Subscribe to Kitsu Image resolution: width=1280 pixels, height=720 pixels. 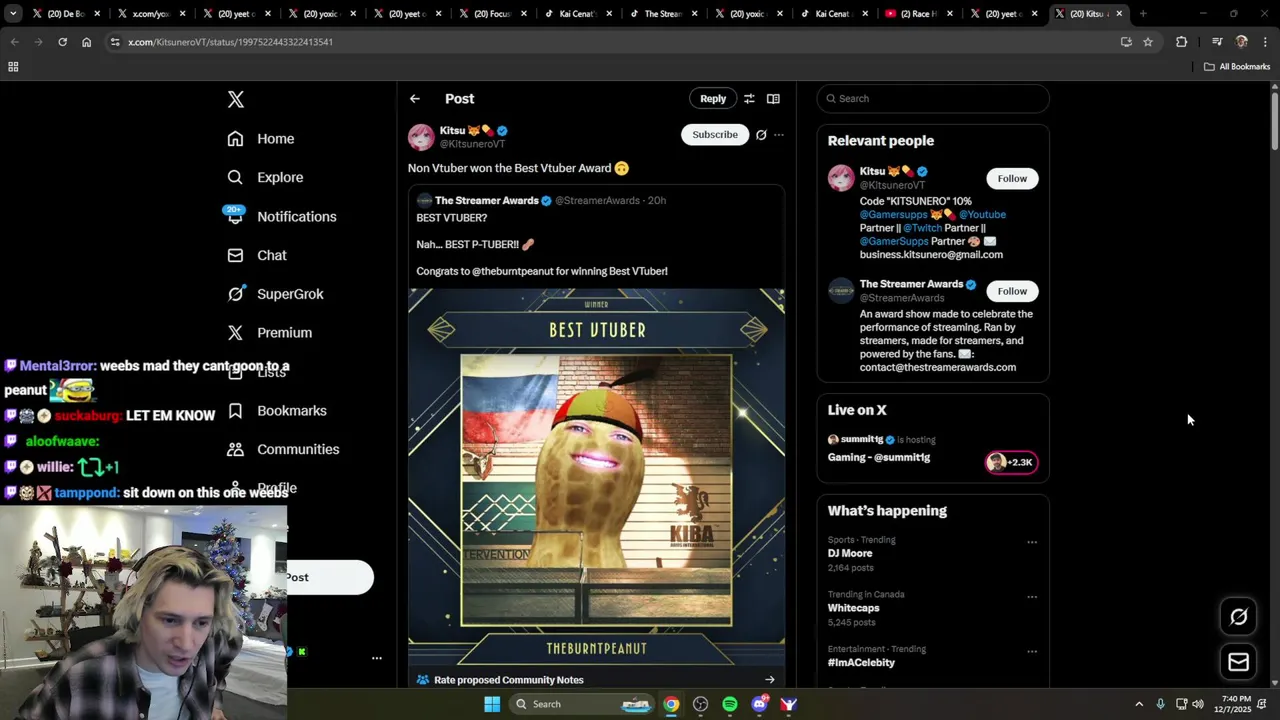pos(715,135)
